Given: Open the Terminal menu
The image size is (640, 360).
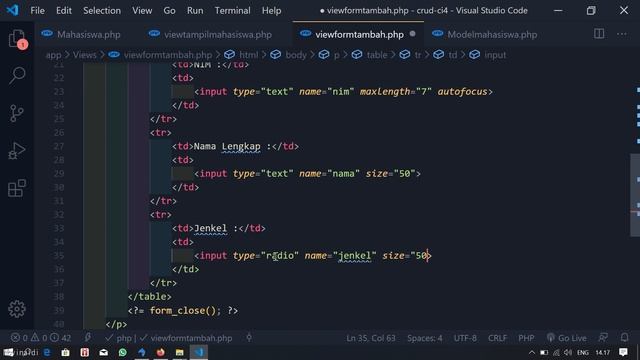Looking at the screenshot, I should 233,11.
